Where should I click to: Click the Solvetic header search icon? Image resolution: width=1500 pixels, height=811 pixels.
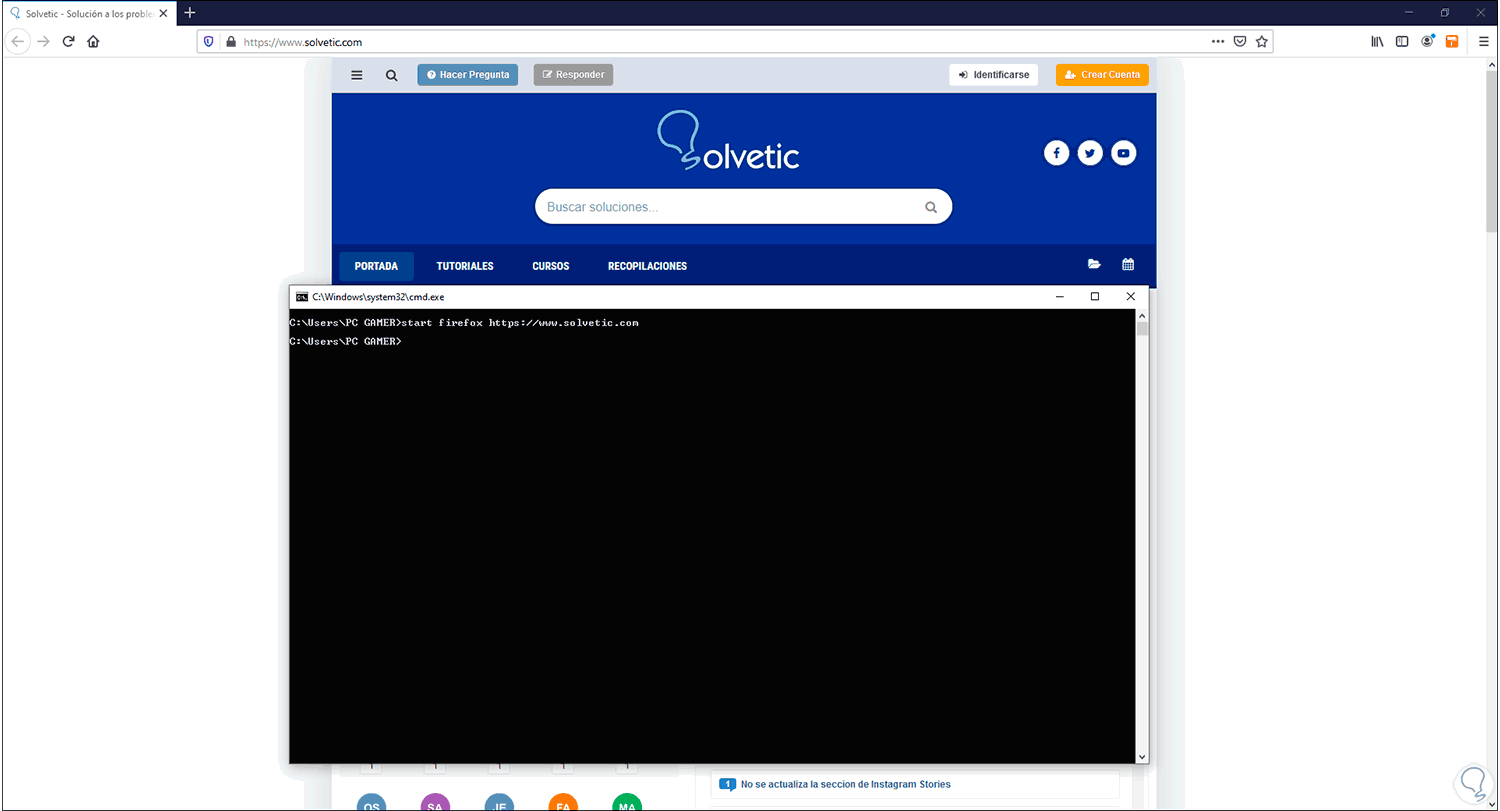[392, 75]
